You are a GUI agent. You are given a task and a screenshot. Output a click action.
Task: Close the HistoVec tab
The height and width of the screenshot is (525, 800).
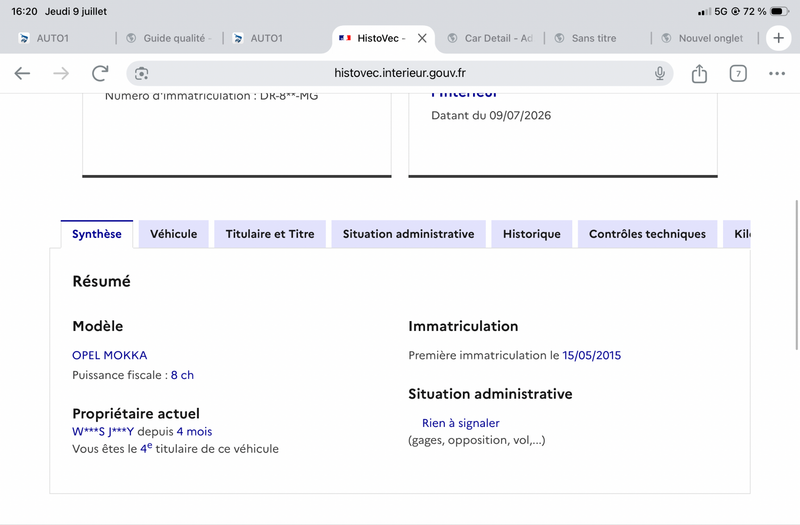[422, 38]
